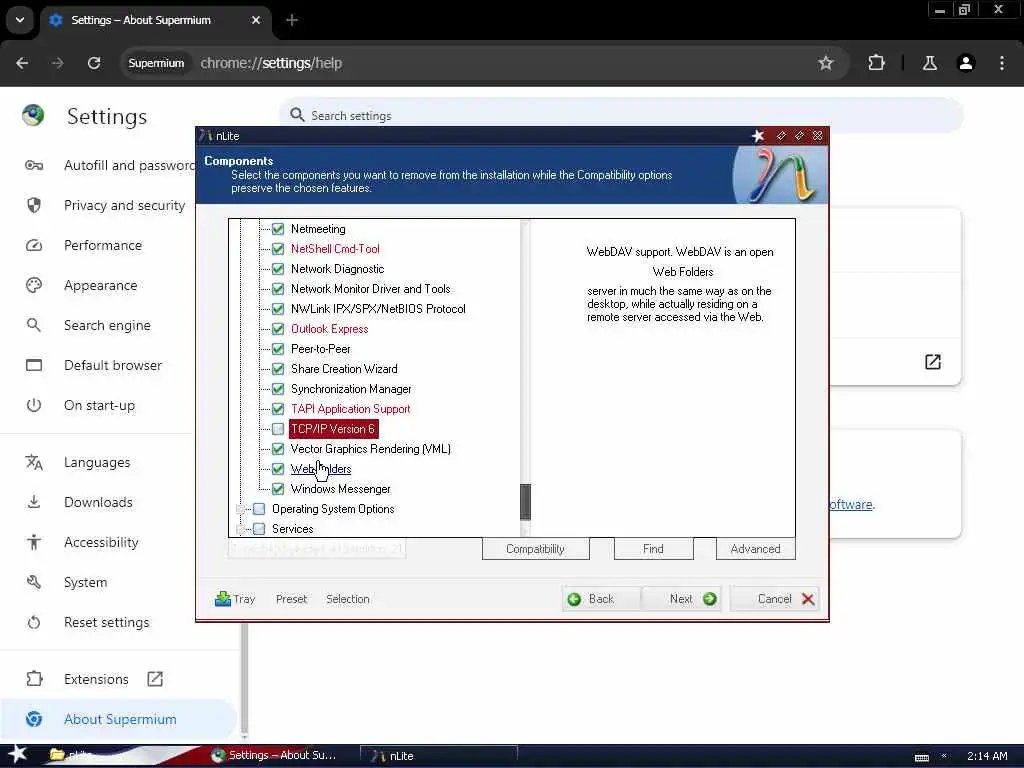Open Search engine settings
This screenshot has width=1024, height=768.
click(107, 325)
